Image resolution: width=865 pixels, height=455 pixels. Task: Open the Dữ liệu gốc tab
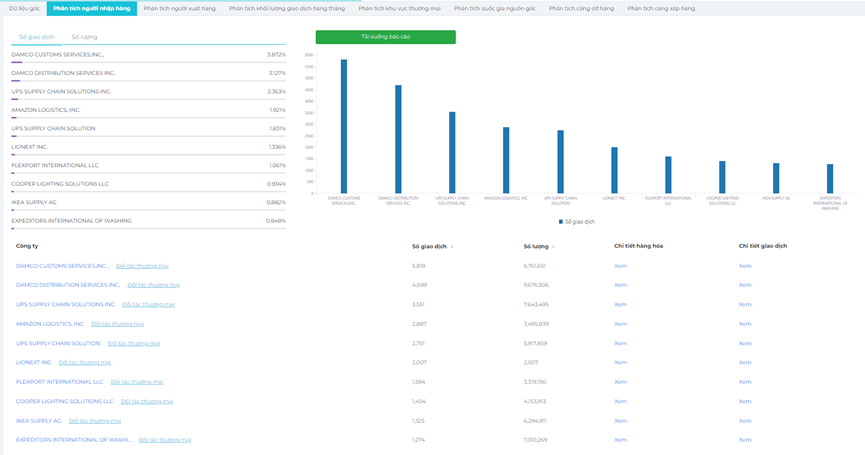(24, 8)
